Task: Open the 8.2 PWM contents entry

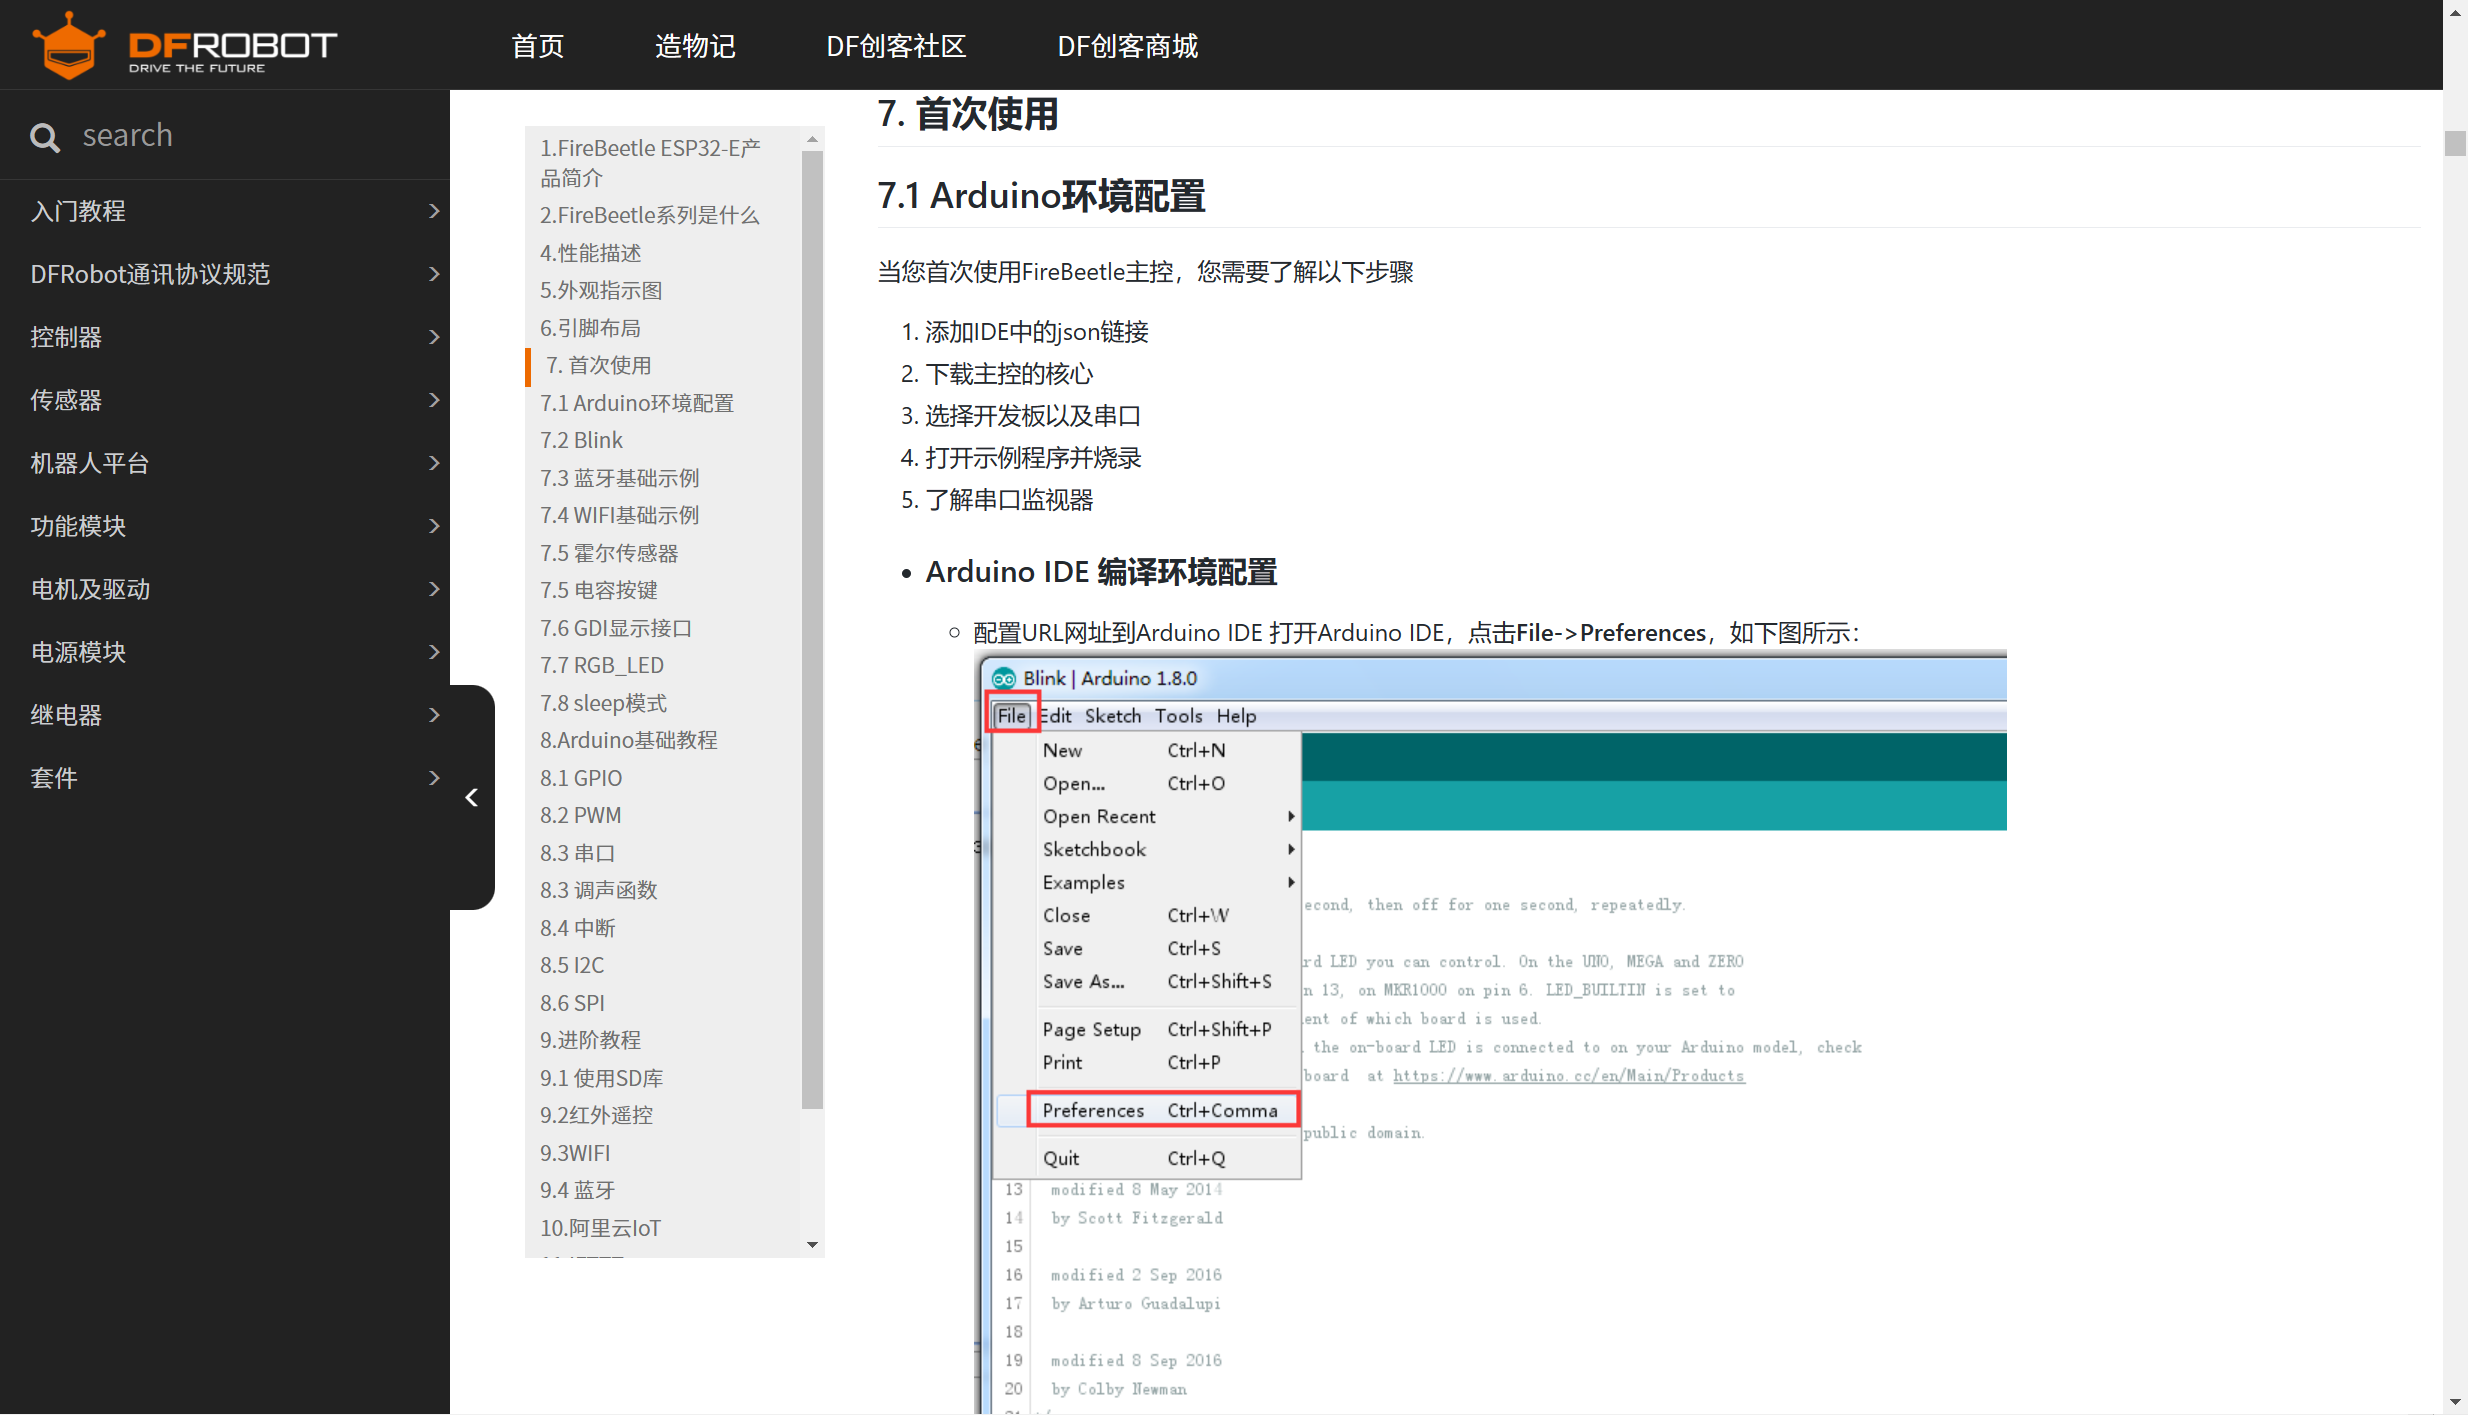Action: [x=581, y=815]
